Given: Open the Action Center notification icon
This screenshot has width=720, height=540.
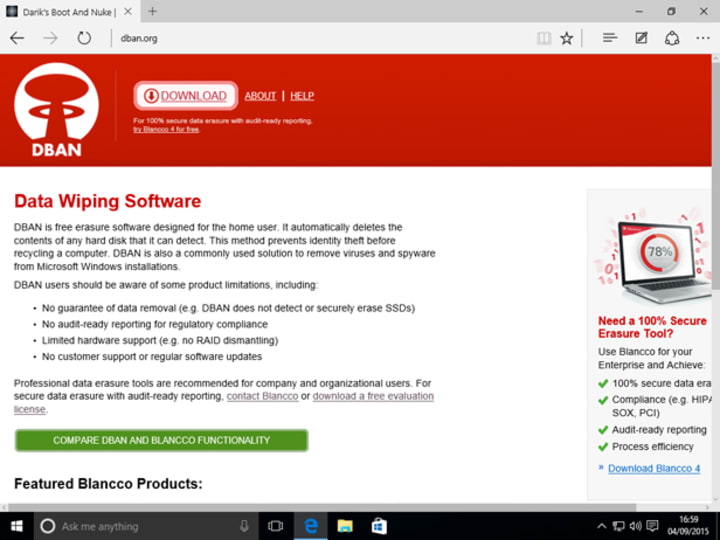Looking at the screenshot, I should [x=652, y=526].
